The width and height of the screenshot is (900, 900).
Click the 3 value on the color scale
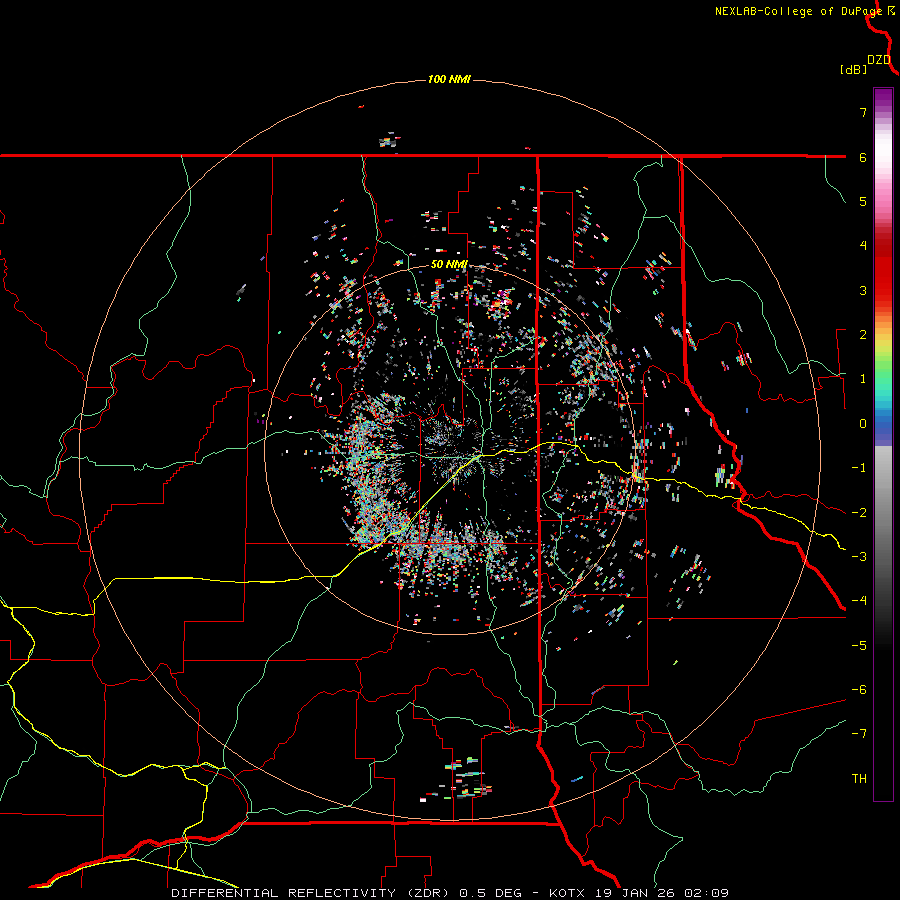[x=863, y=290]
